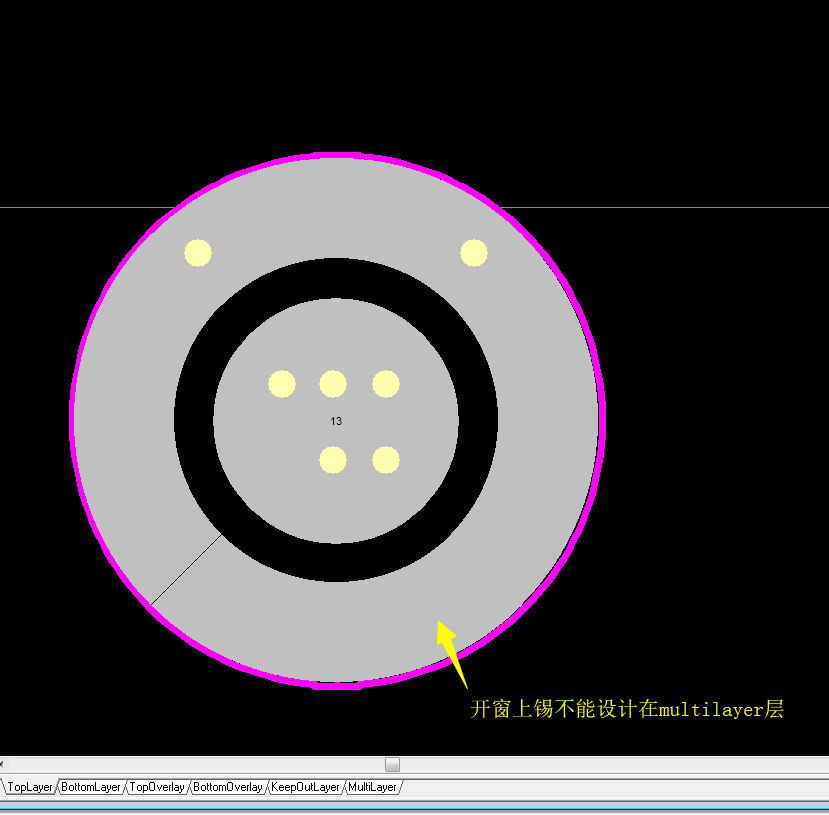The image size is (829, 815).
Task: Pick the top-left hole in the inner pad
Action: tap(282, 384)
